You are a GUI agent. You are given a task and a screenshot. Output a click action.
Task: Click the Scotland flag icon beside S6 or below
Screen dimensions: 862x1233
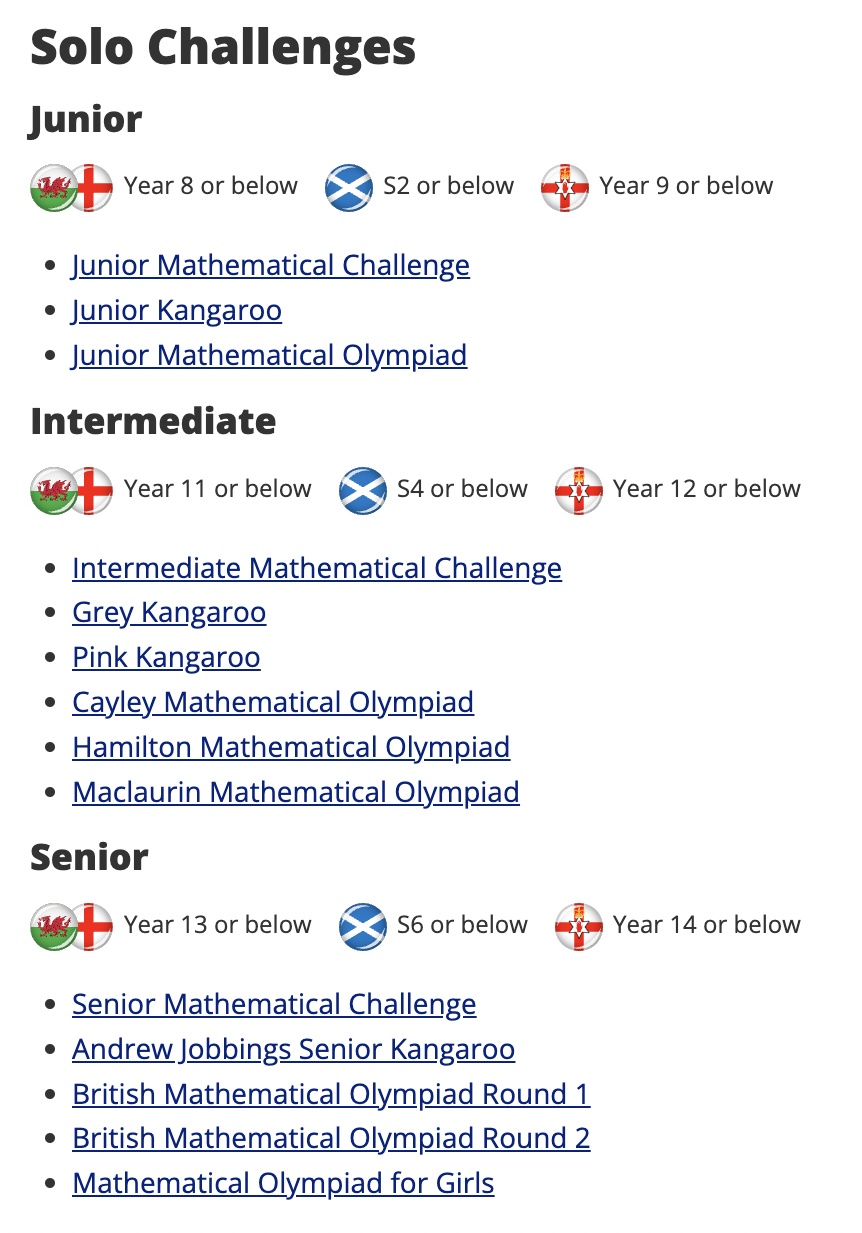(363, 926)
